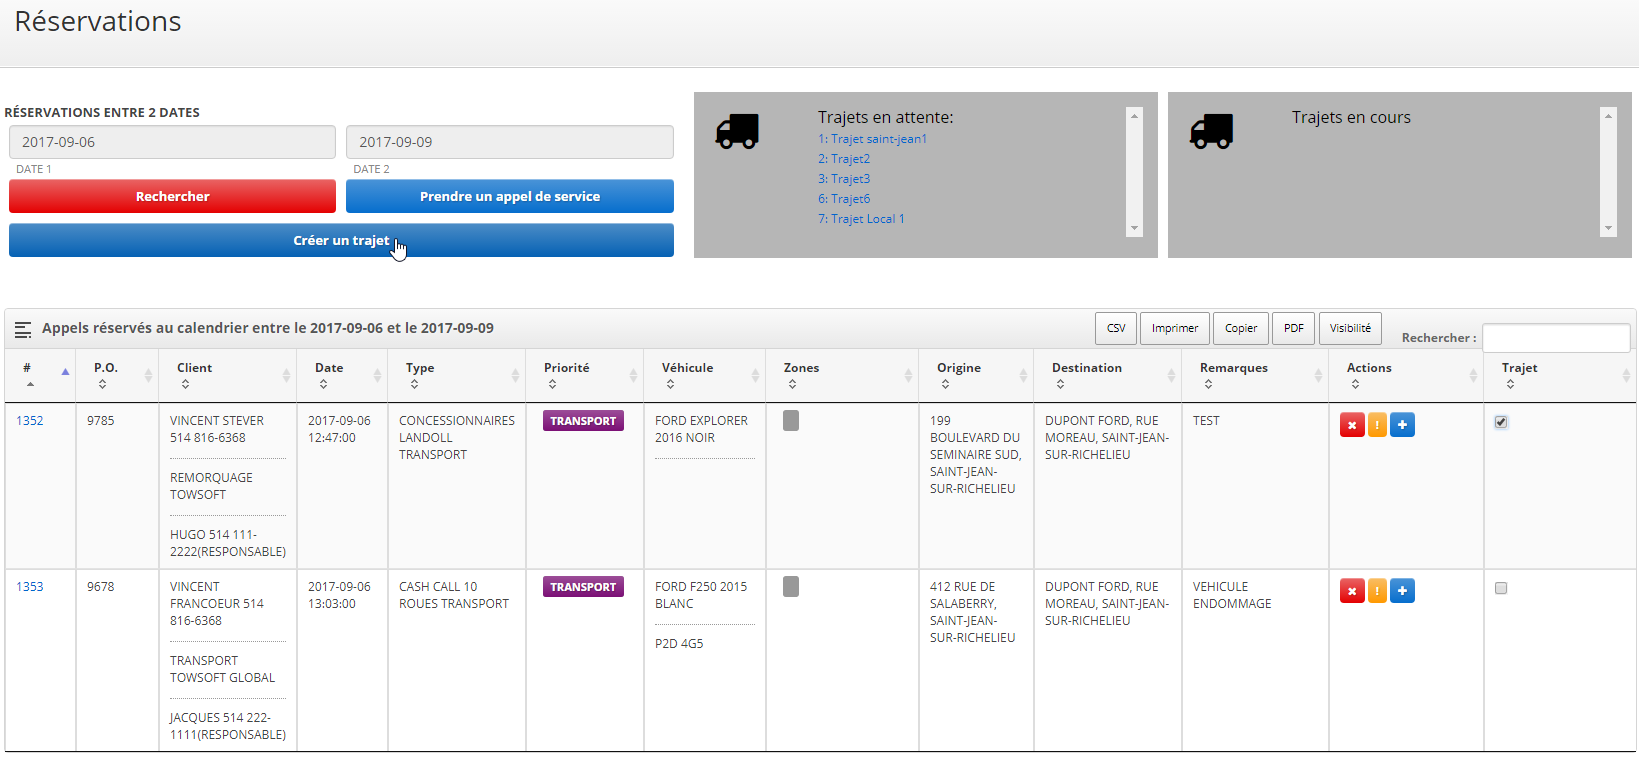The image size is (1639, 764).
Task: Click truck icon in Trajets en attente panel
Action: pyautogui.click(x=737, y=131)
